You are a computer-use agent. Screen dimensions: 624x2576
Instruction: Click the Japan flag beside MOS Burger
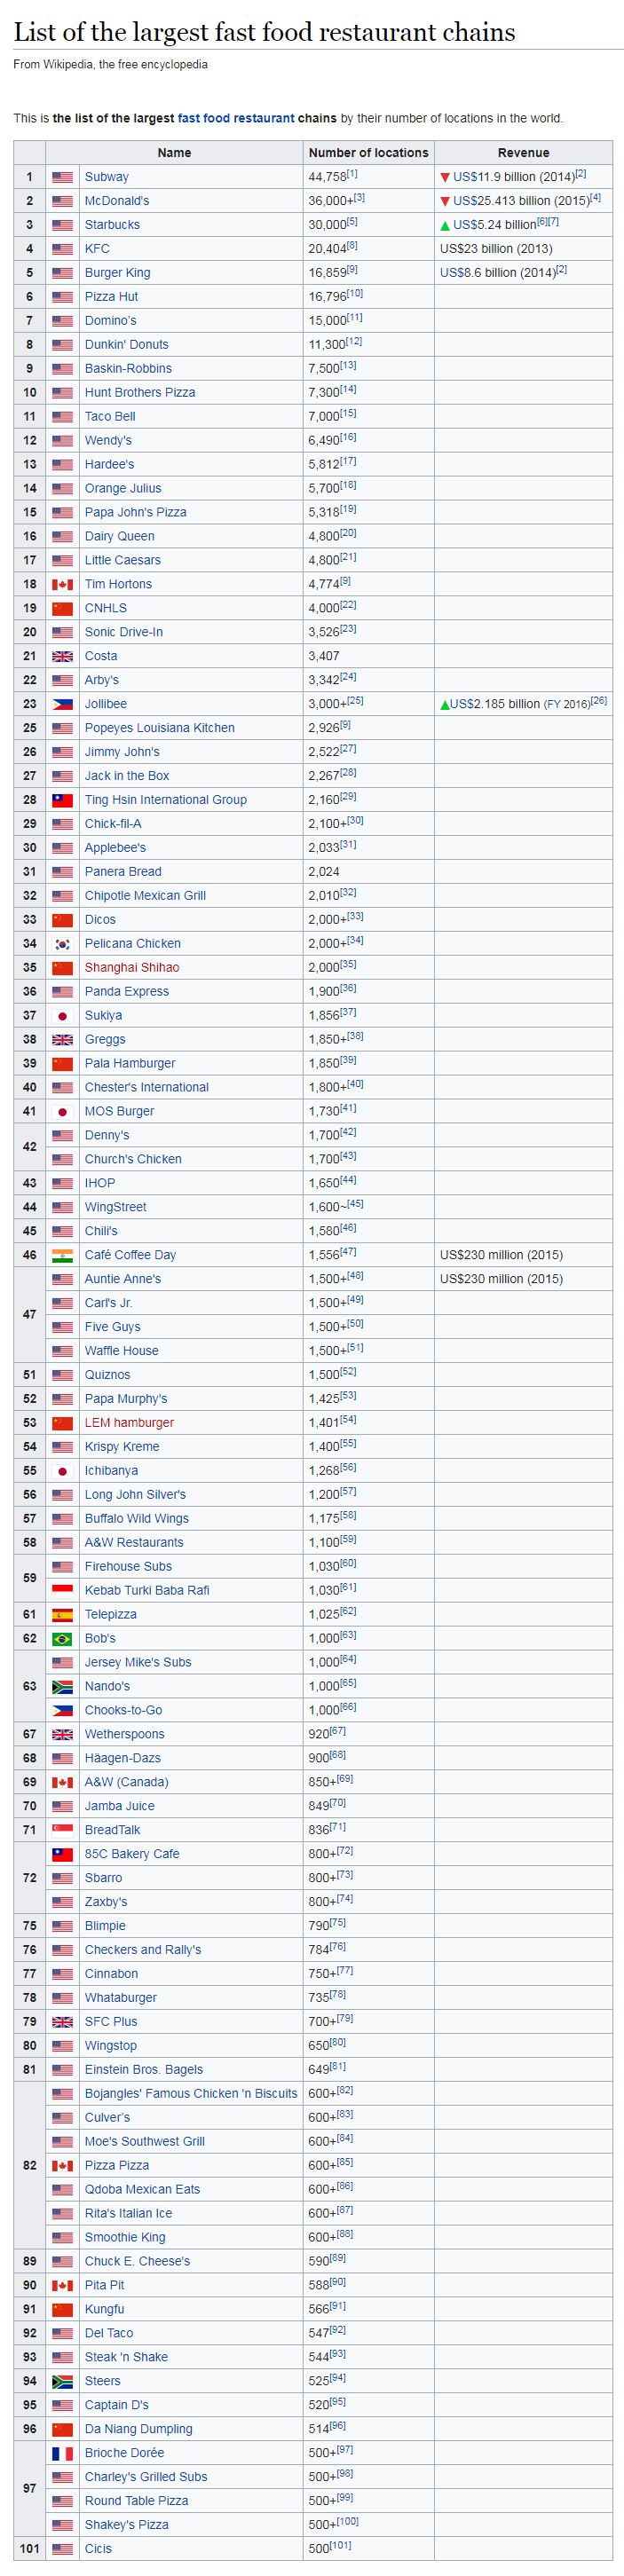62,1112
